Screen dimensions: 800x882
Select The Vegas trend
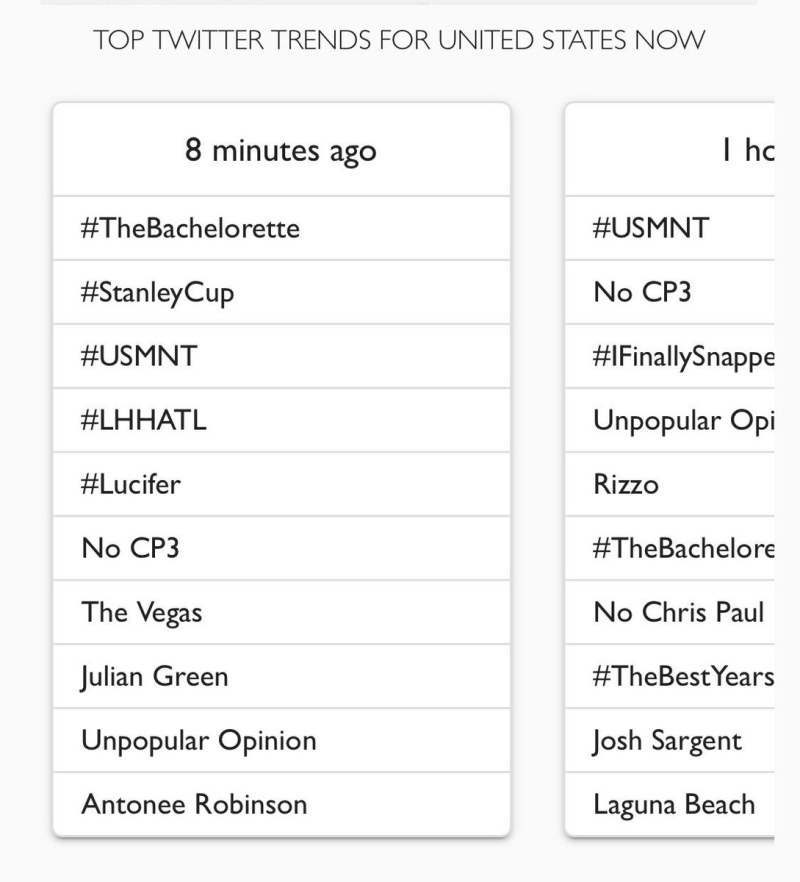tap(141, 612)
